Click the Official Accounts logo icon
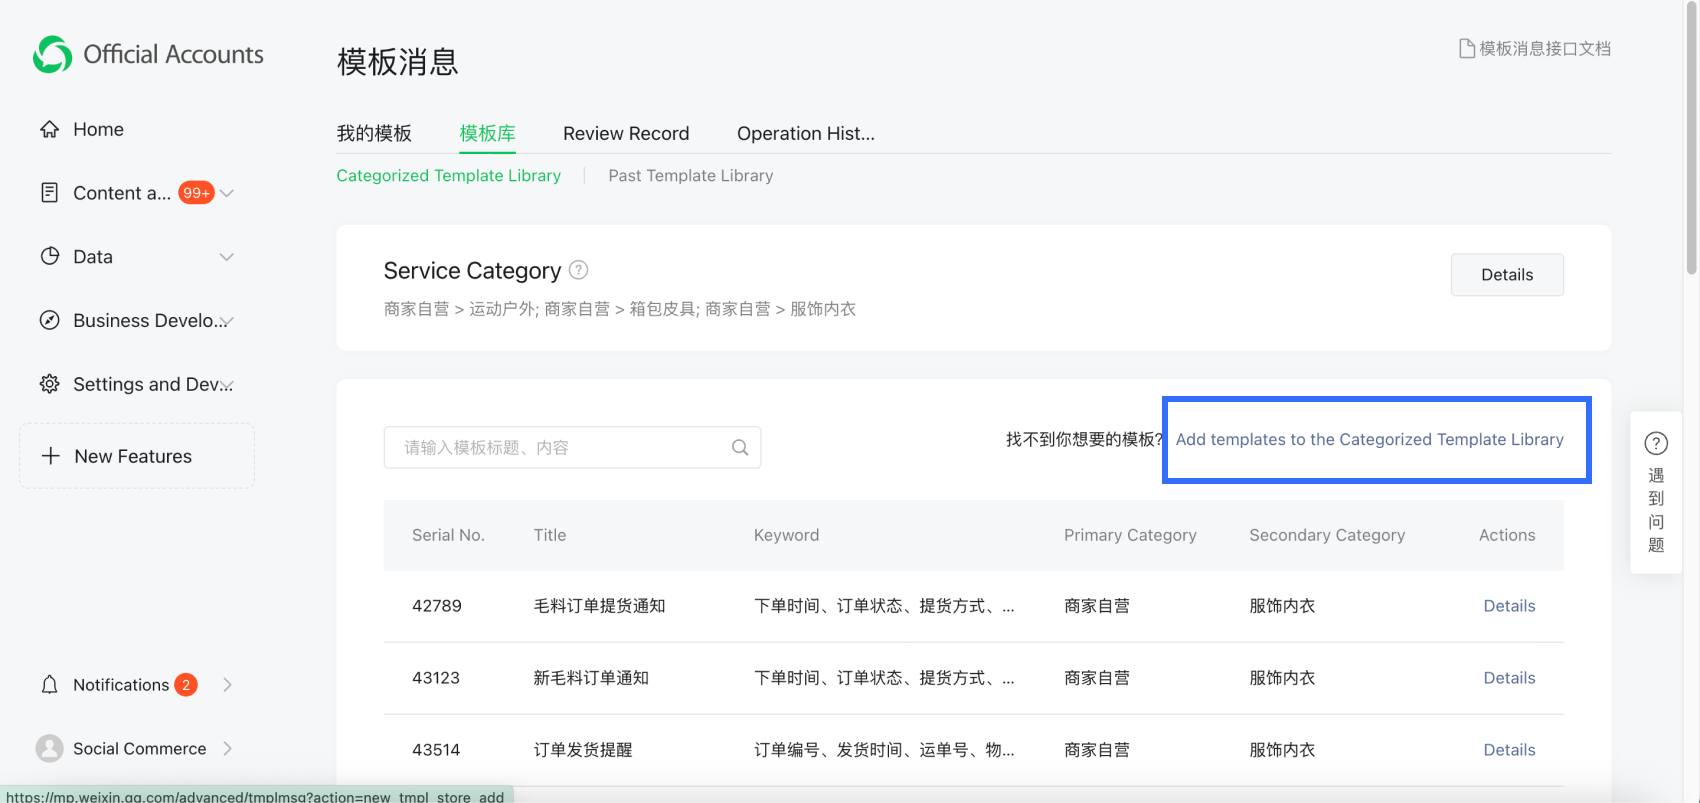1700x803 pixels. [x=52, y=55]
